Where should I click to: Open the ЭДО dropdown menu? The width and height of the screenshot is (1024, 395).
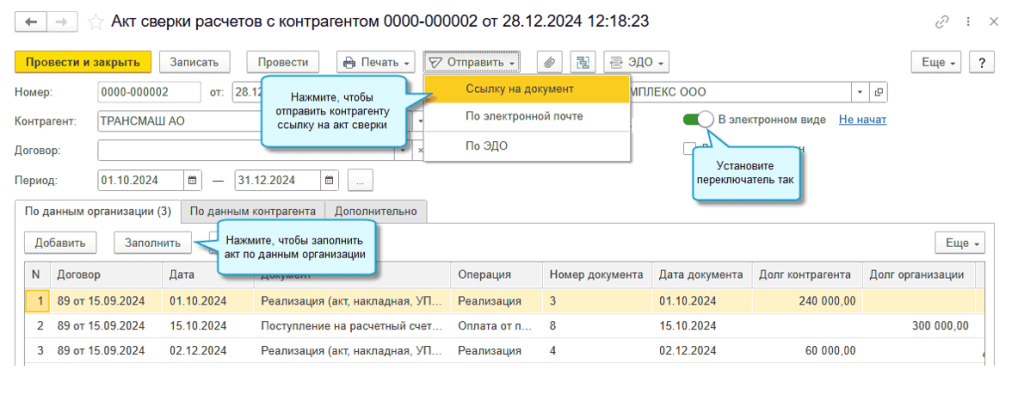(x=636, y=63)
